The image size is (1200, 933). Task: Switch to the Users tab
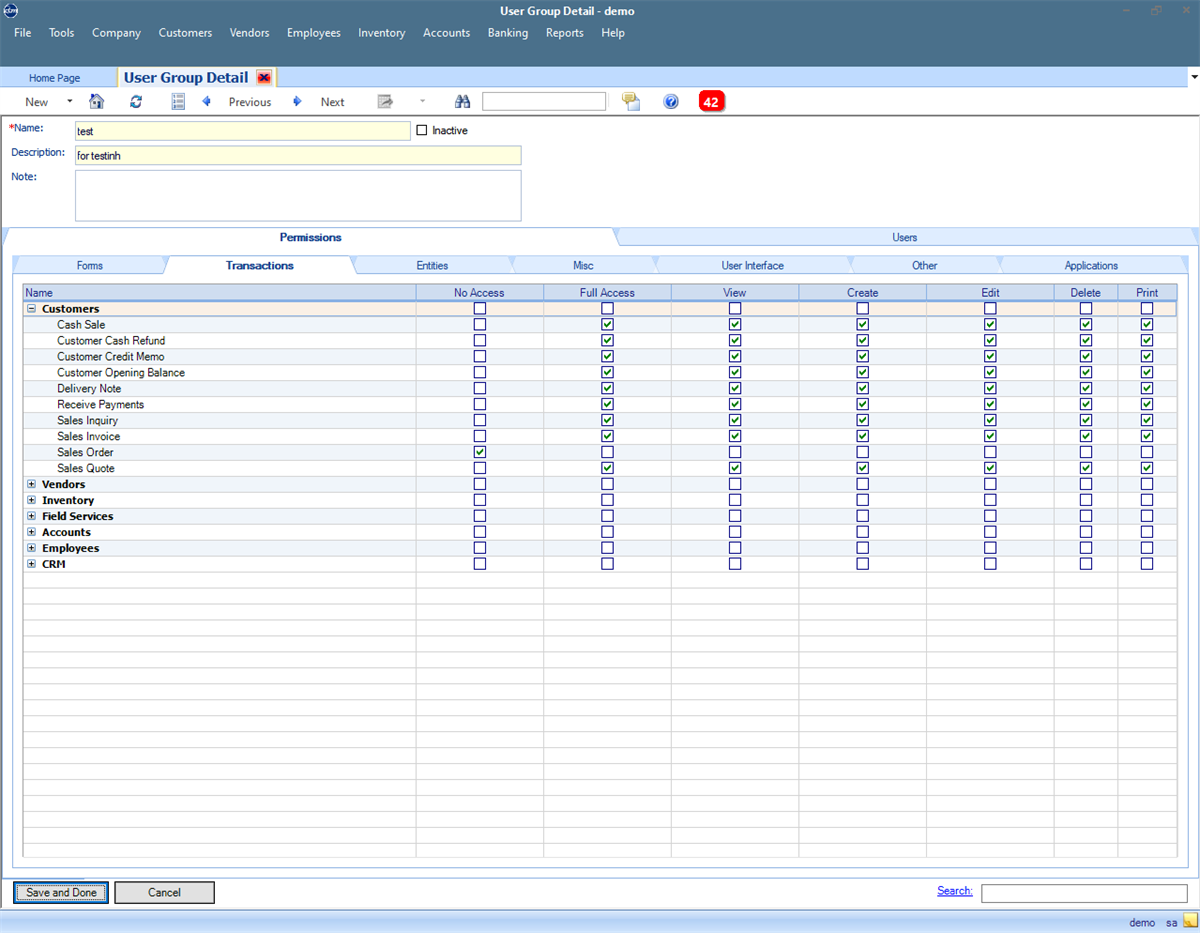[904, 237]
